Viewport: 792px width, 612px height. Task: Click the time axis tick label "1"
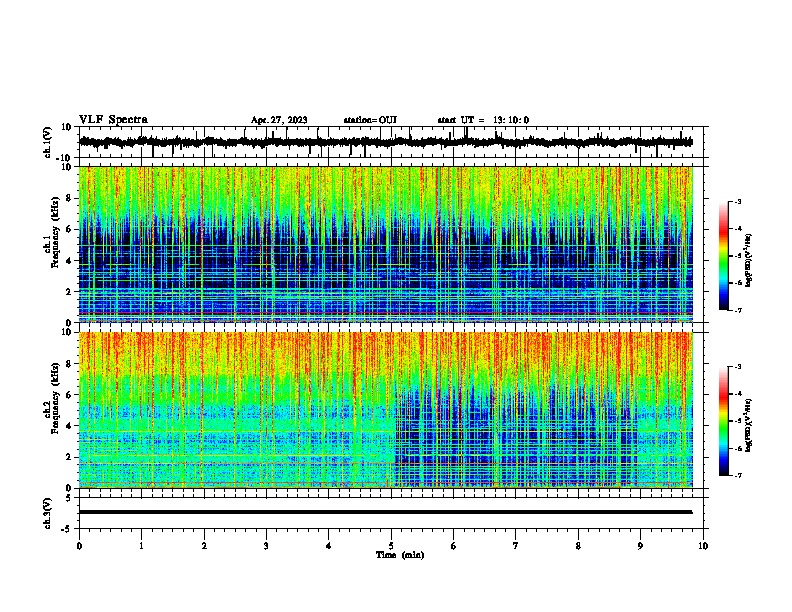(141, 546)
